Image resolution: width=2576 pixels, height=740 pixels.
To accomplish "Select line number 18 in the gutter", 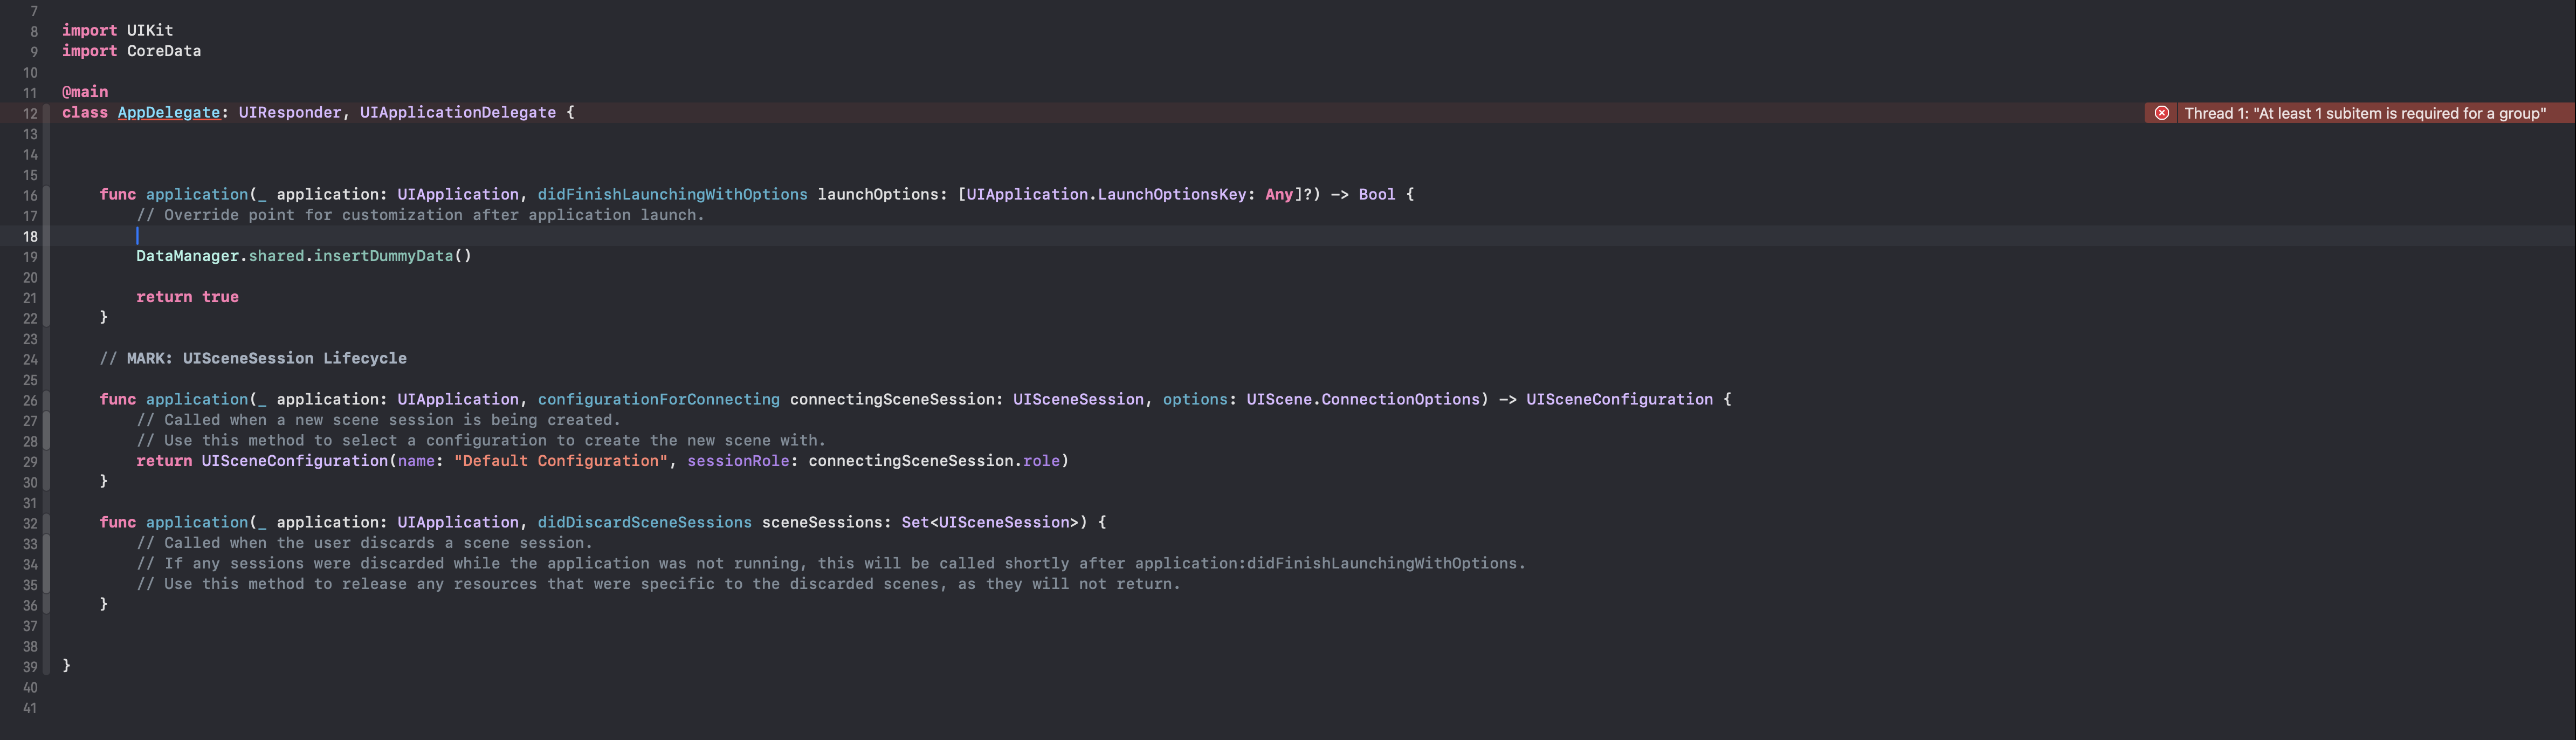I will [x=30, y=236].
